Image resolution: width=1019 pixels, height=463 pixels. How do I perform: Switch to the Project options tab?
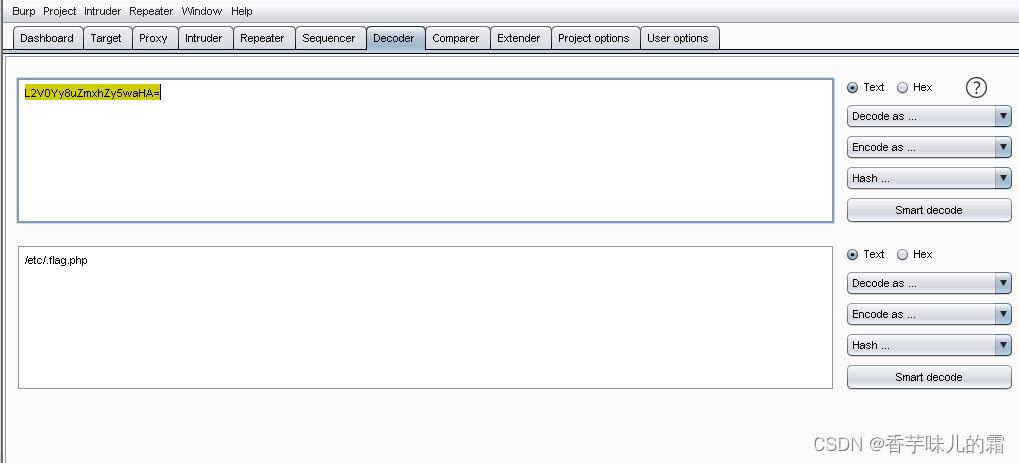click(595, 38)
